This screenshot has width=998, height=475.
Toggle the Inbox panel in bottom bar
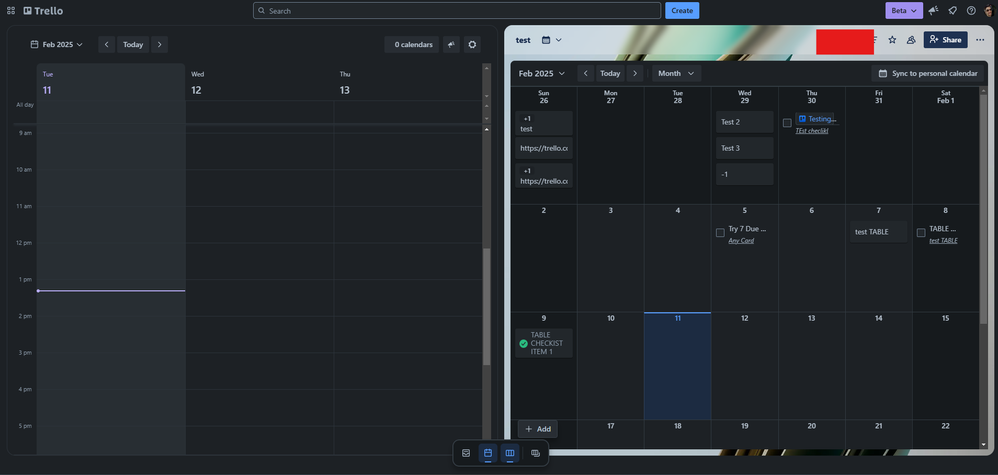coord(466,453)
